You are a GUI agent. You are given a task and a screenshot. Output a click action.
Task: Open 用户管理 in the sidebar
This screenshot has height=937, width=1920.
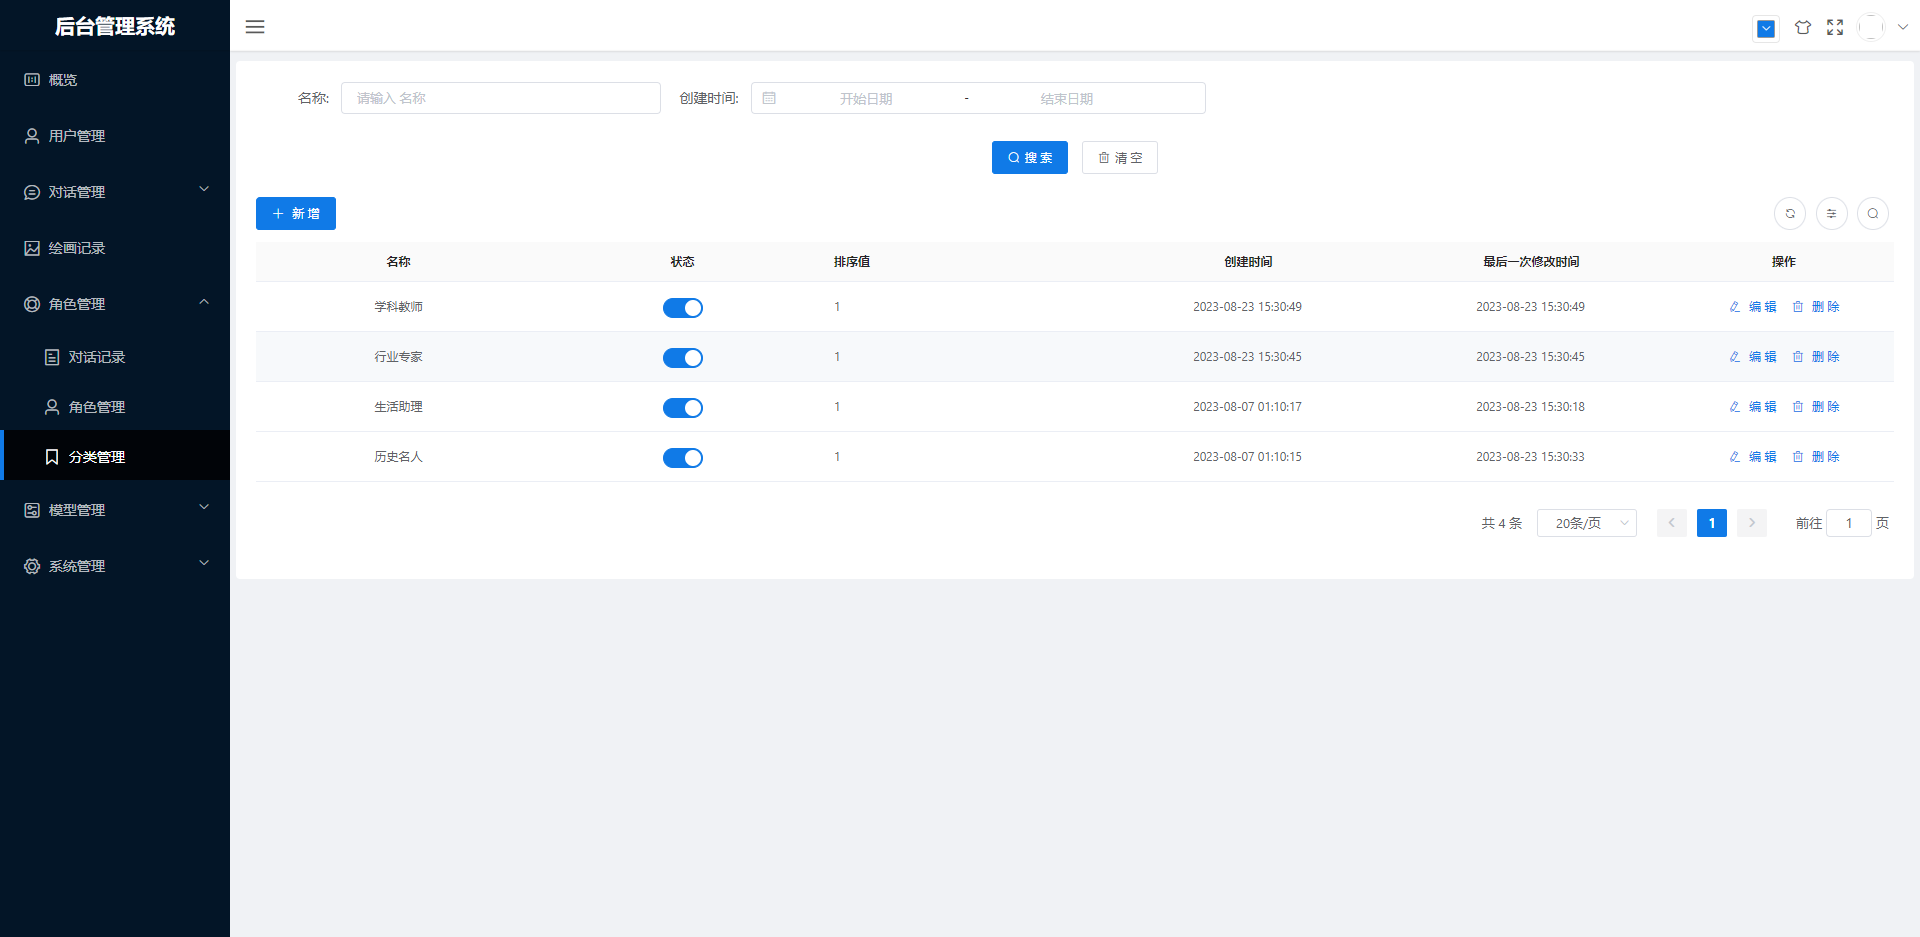[x=77, y=136]
